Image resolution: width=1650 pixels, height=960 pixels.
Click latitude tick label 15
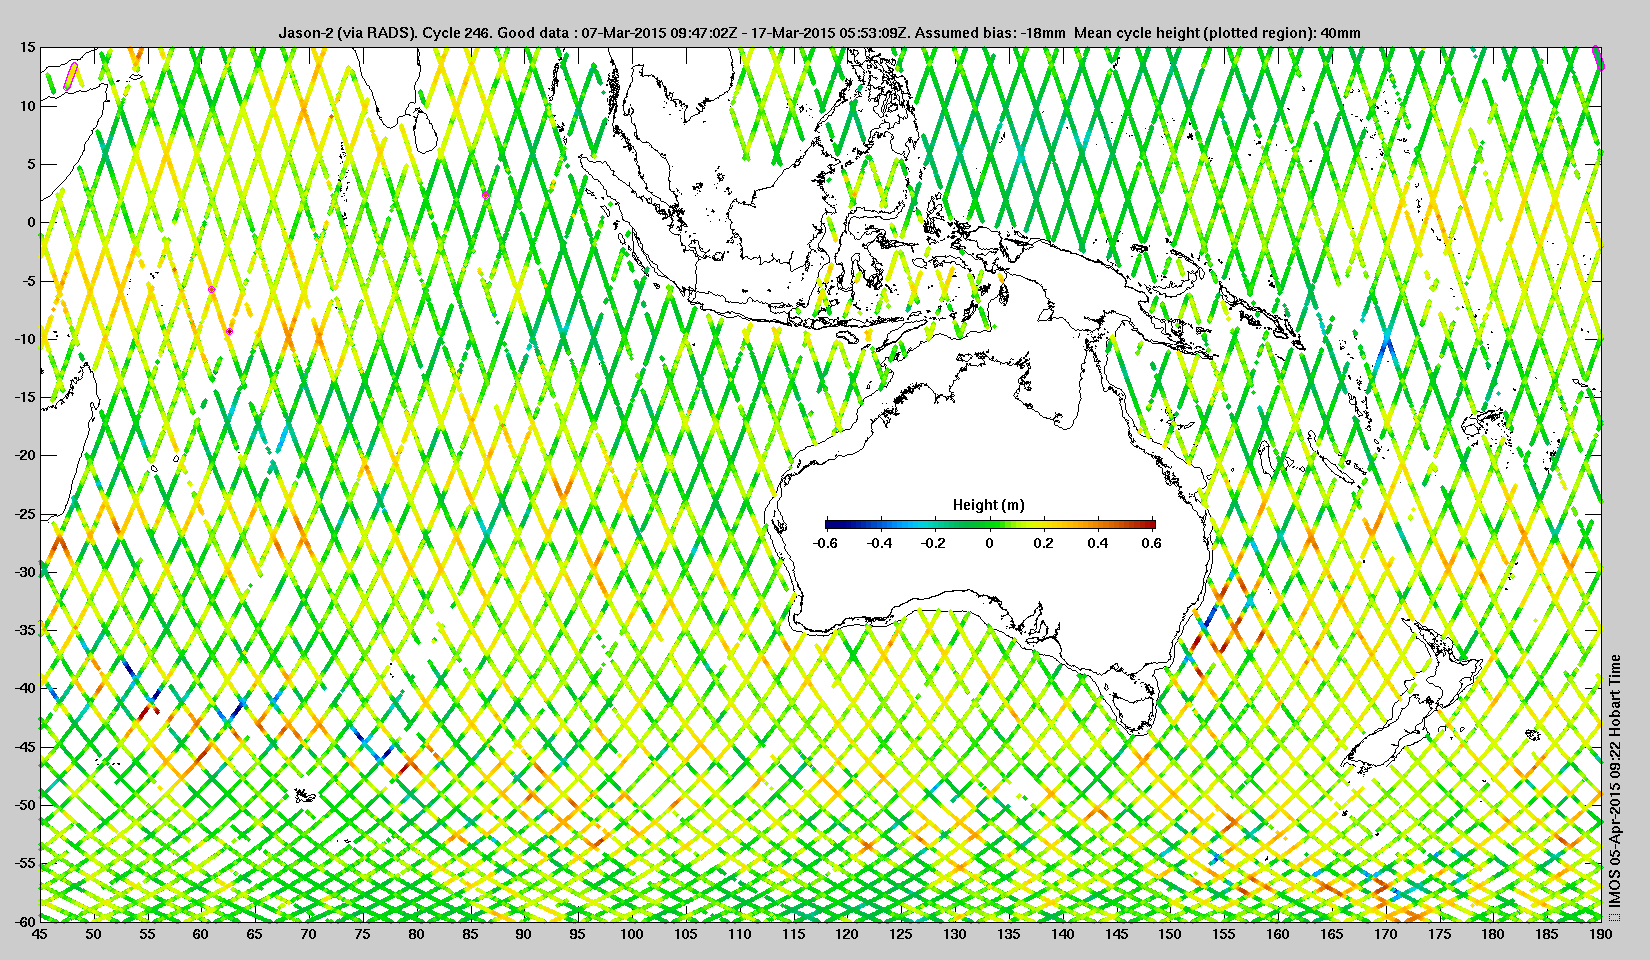click(x=27, y=47)
